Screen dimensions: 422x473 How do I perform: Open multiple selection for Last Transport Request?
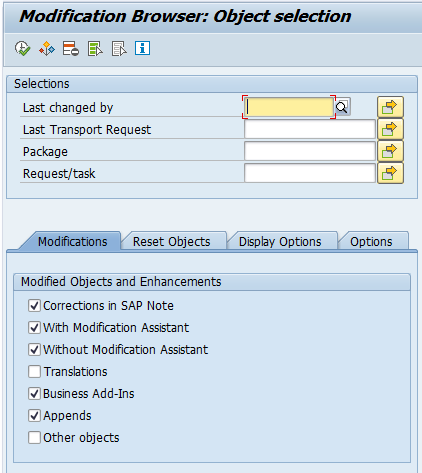(390, 129)
